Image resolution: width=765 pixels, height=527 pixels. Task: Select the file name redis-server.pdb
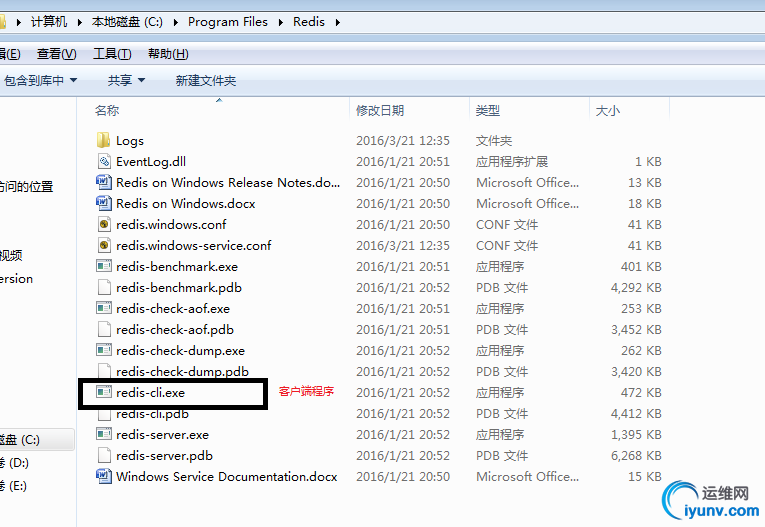point(164,456)
